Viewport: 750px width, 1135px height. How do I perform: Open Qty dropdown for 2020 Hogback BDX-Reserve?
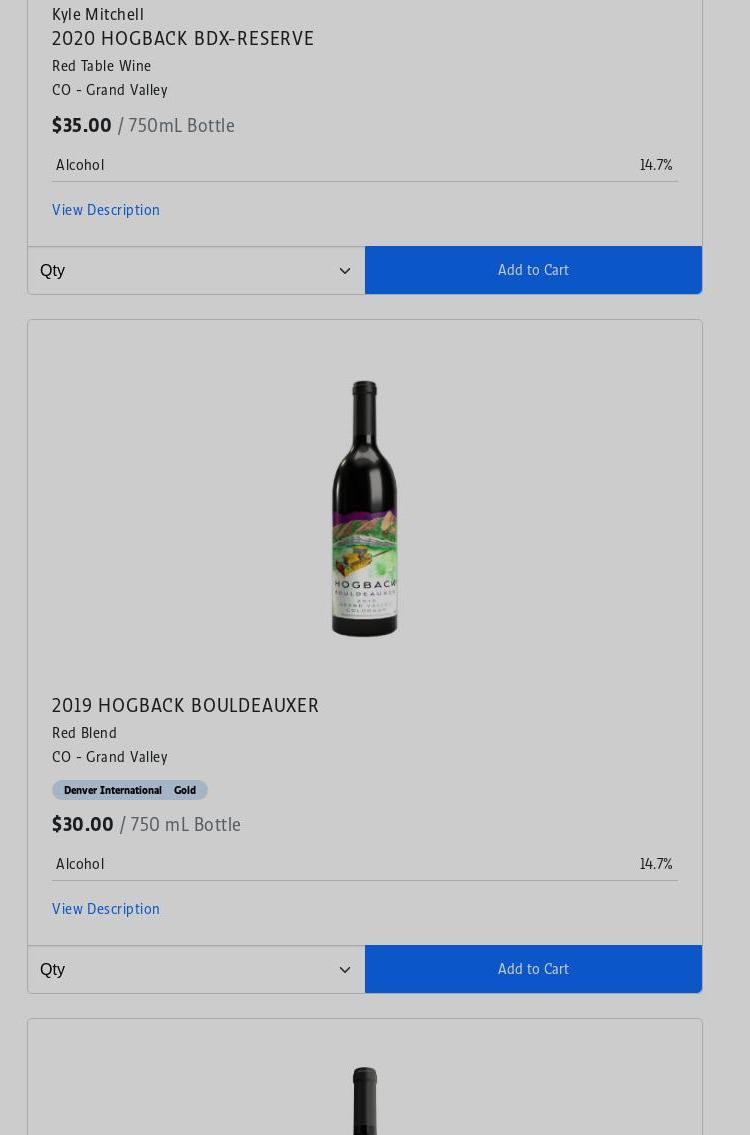196,270
